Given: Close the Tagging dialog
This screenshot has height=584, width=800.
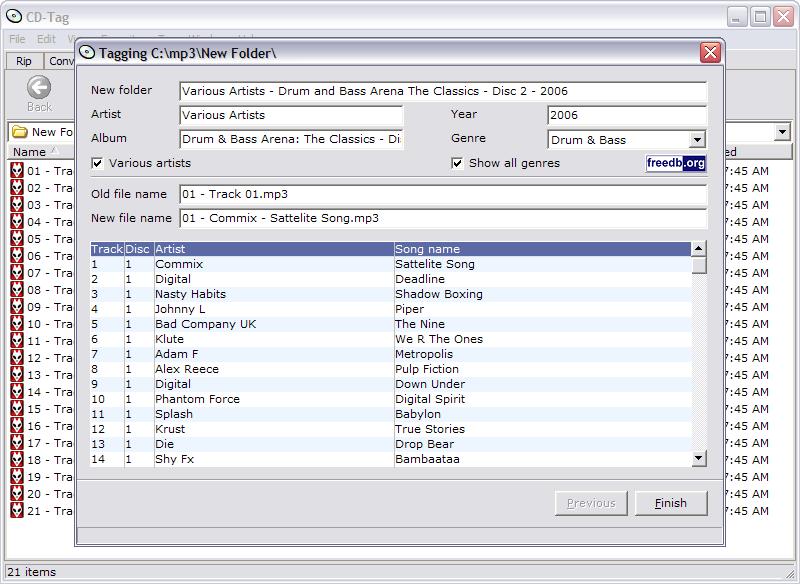Looking at the screenshot, I should 710,53.
